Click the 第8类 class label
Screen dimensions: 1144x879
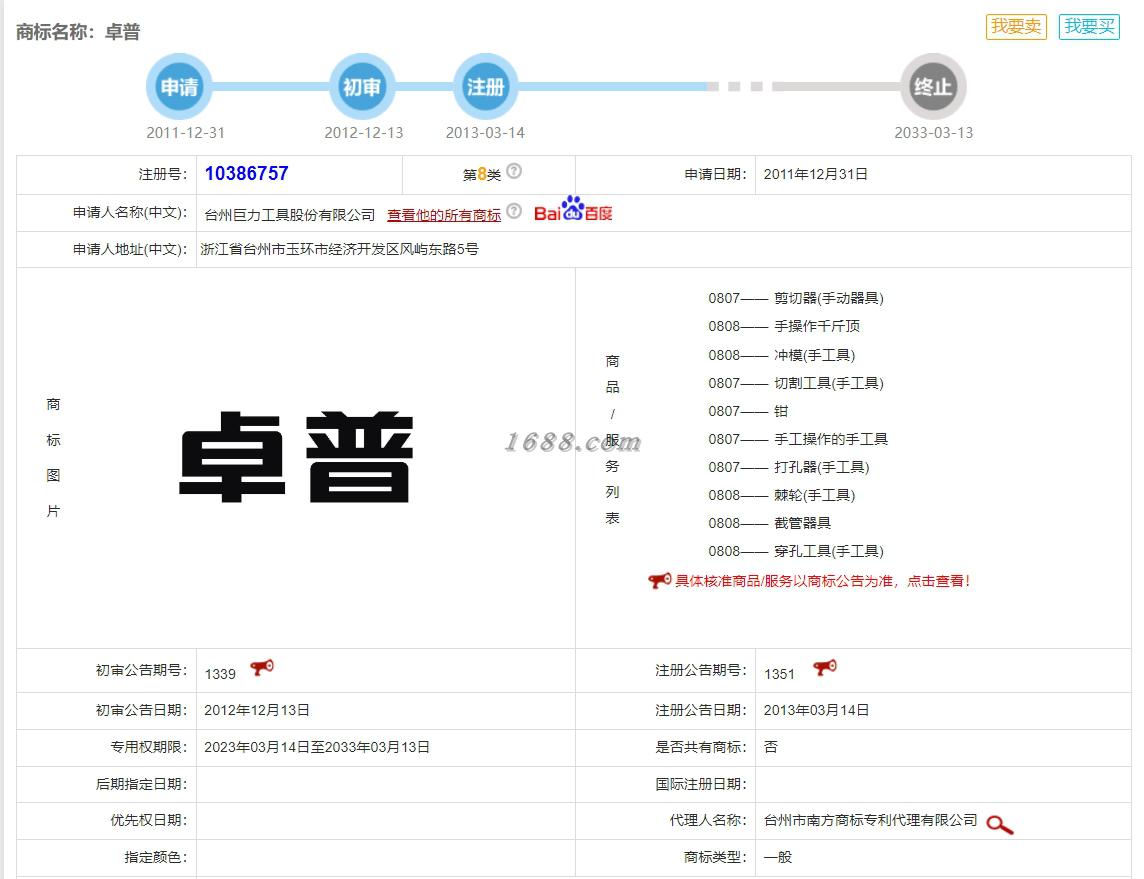482,174
